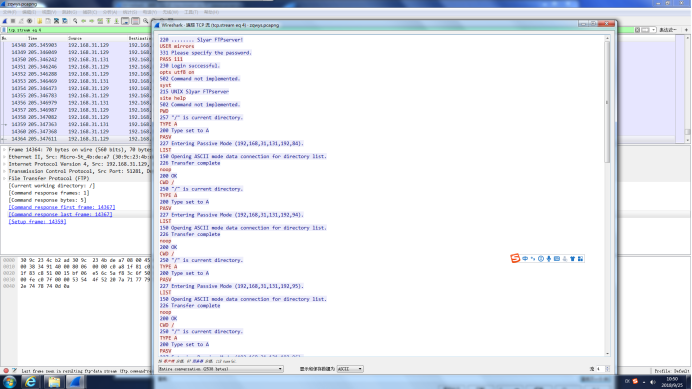Open the display filter history dropdown arrow

pyautogui.click(x=653, y=30)
